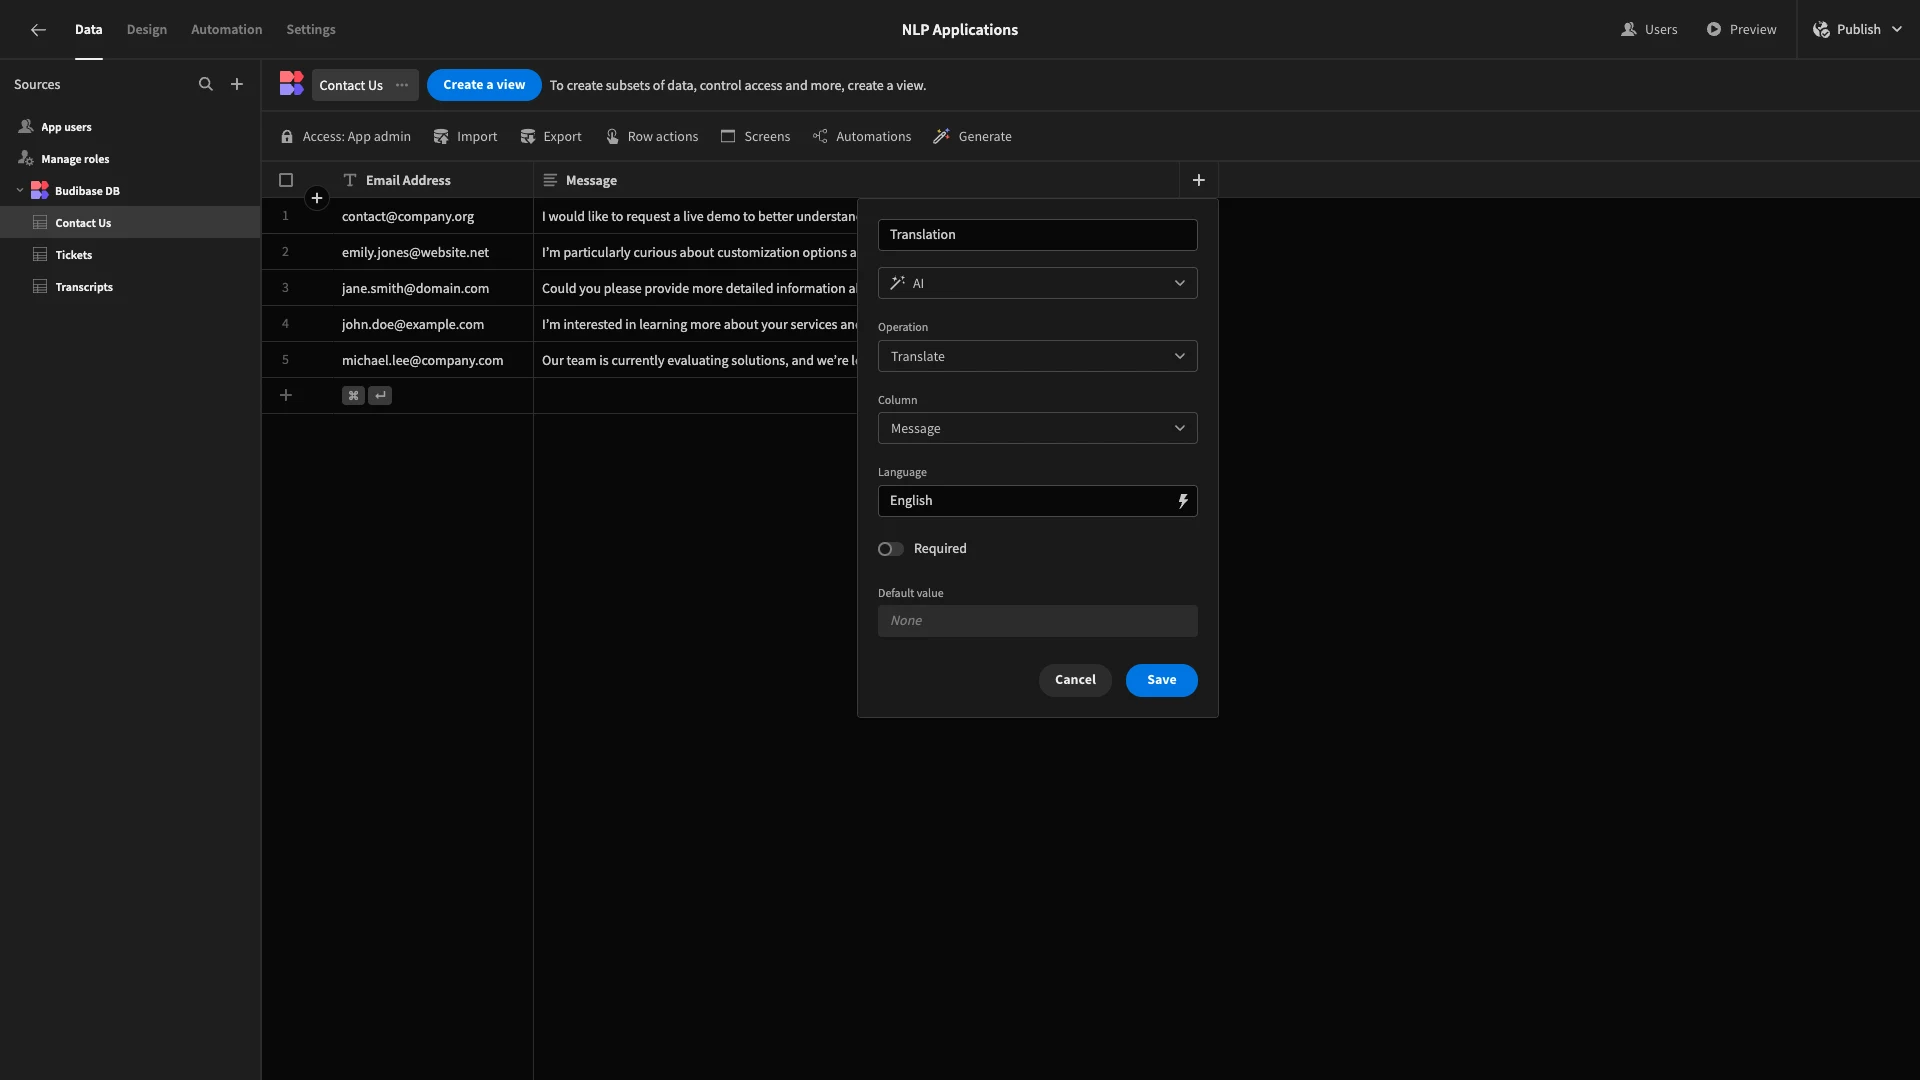Collapse the Budibase DB tree node
Viewport: 1920px width, 1080px height.
(x=20, y=190)
